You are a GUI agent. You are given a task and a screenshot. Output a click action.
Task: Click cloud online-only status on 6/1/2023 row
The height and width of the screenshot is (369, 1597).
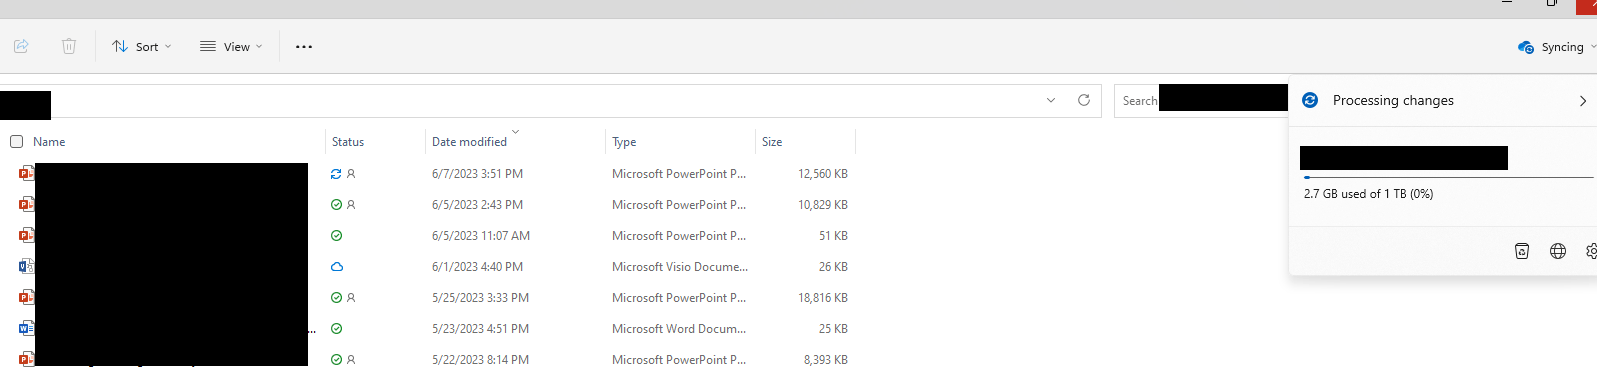tap(337, 267)
